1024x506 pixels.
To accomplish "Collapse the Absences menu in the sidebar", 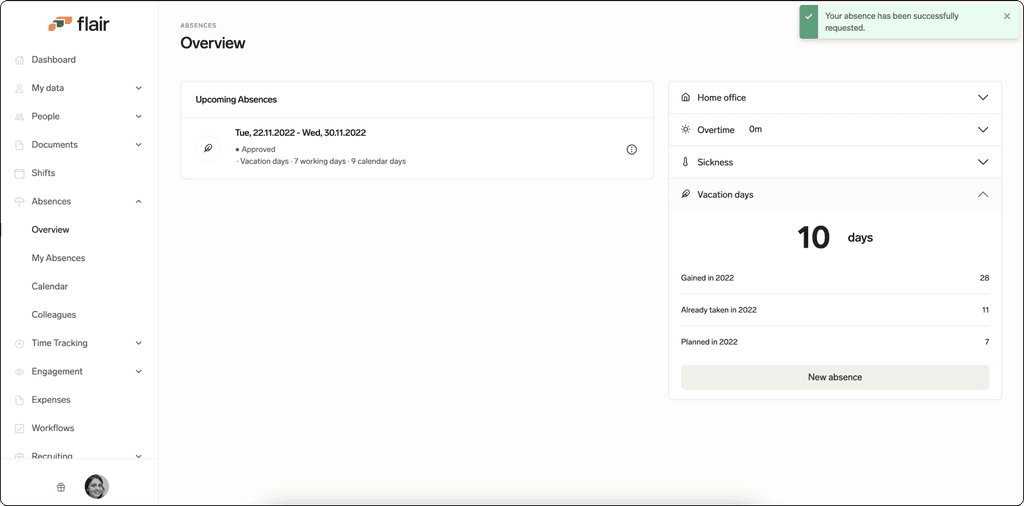I will [x=138, y=202].
